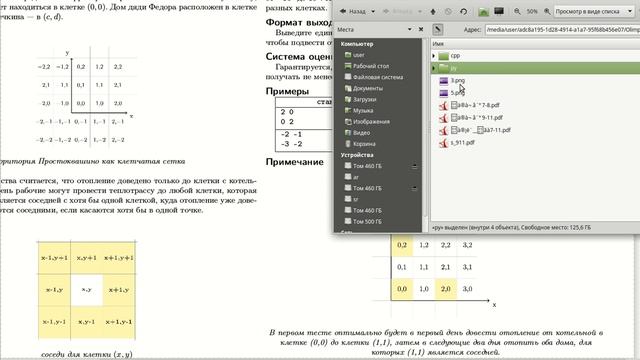The image size is (640, 360).
Task: Click the Примеры heading in the PDF
Action: [287, 91]
